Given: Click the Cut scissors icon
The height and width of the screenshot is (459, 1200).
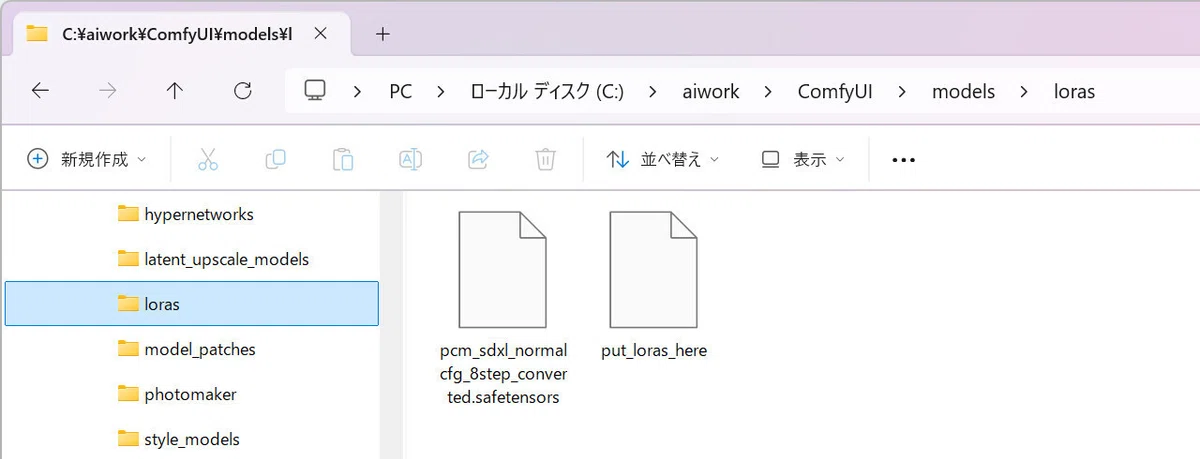Looking at the screenshot, I should (x=207, y=159).
